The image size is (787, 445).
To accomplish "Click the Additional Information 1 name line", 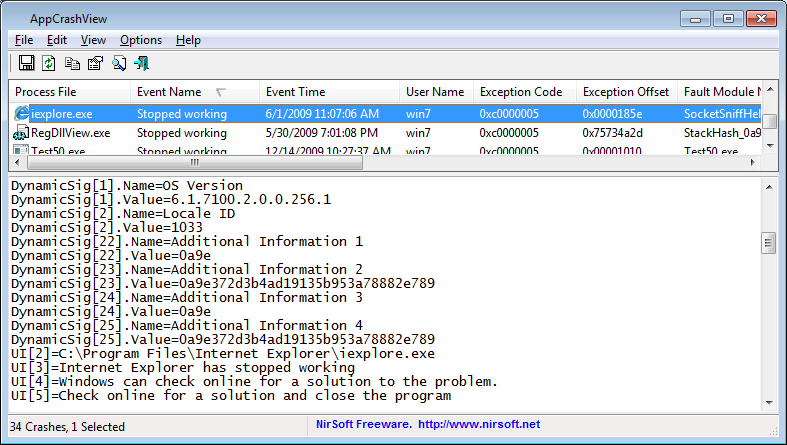I will [187, 242].
